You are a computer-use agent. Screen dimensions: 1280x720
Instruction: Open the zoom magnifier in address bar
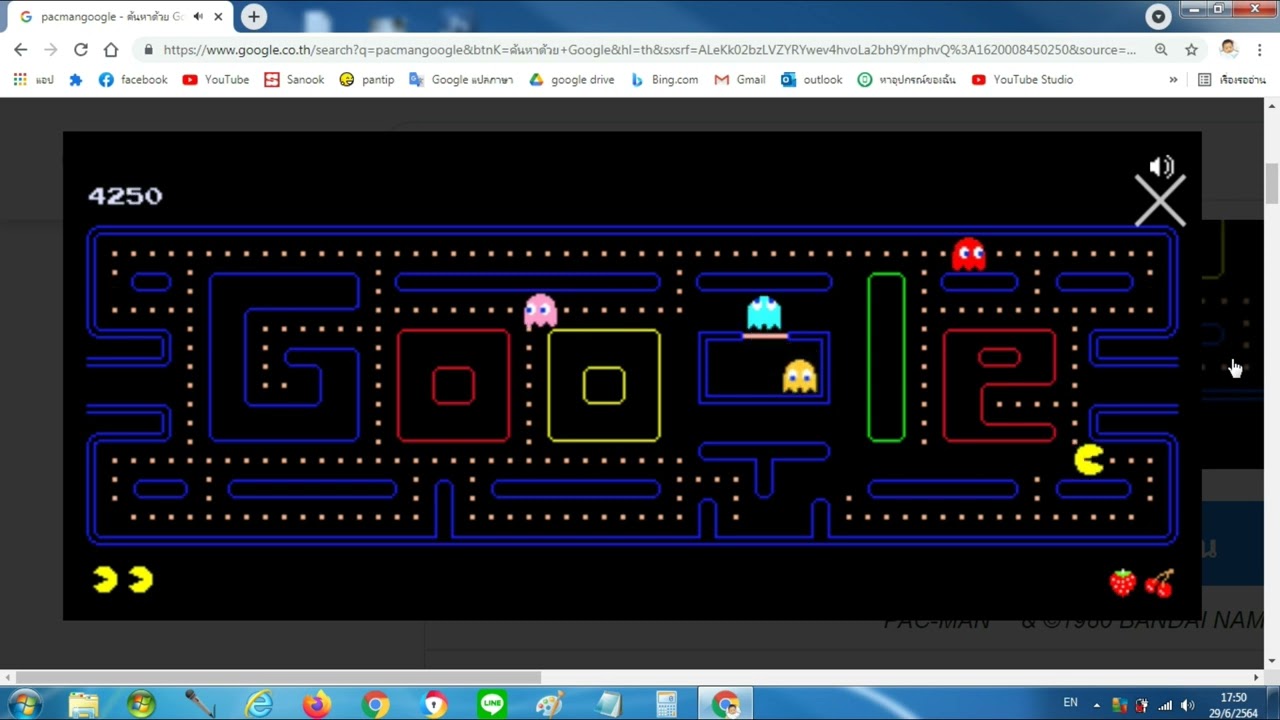[1161, 49]
